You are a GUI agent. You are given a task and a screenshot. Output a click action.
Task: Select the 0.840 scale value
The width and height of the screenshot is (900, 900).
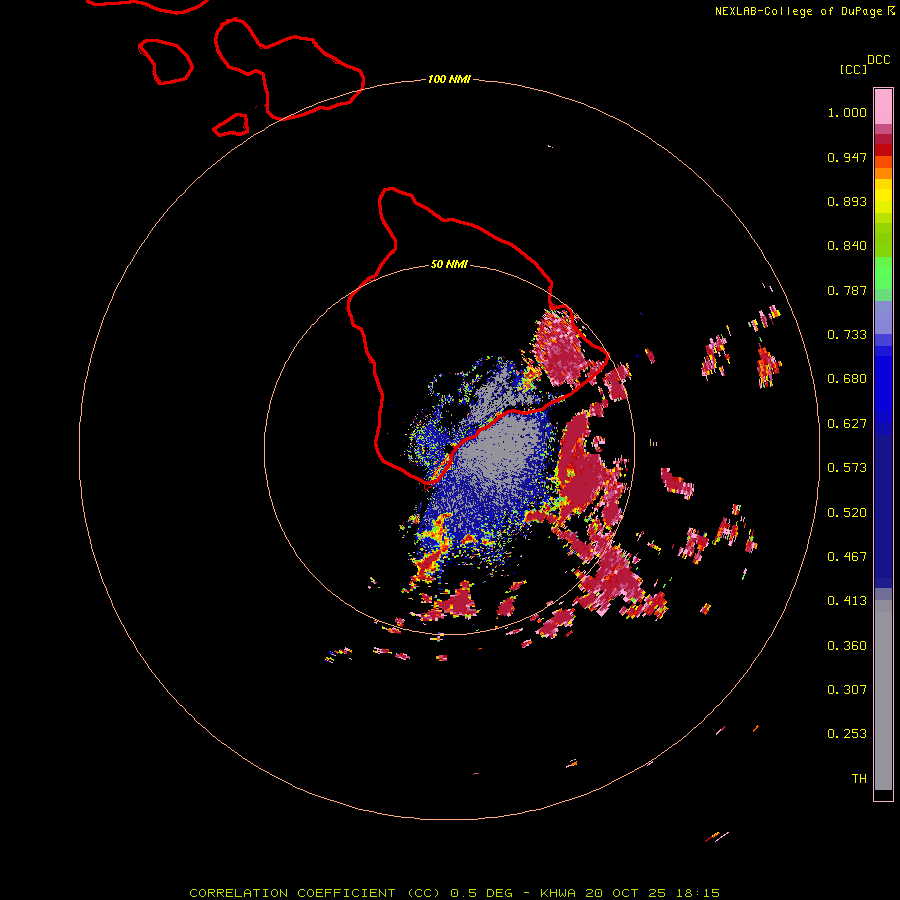coord(847,246)
